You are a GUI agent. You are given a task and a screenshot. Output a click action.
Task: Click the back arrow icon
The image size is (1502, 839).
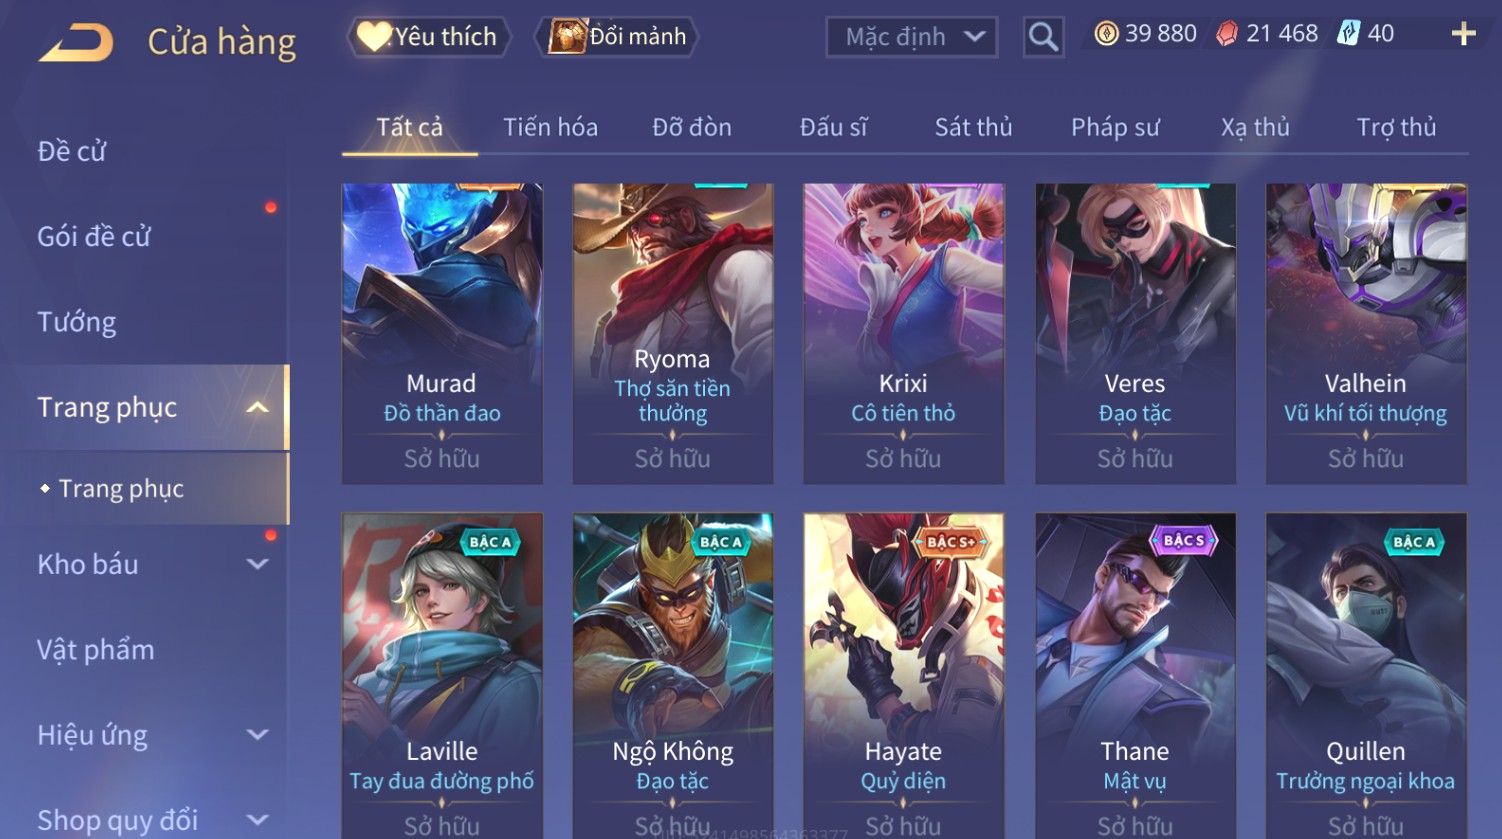(76, 43)
